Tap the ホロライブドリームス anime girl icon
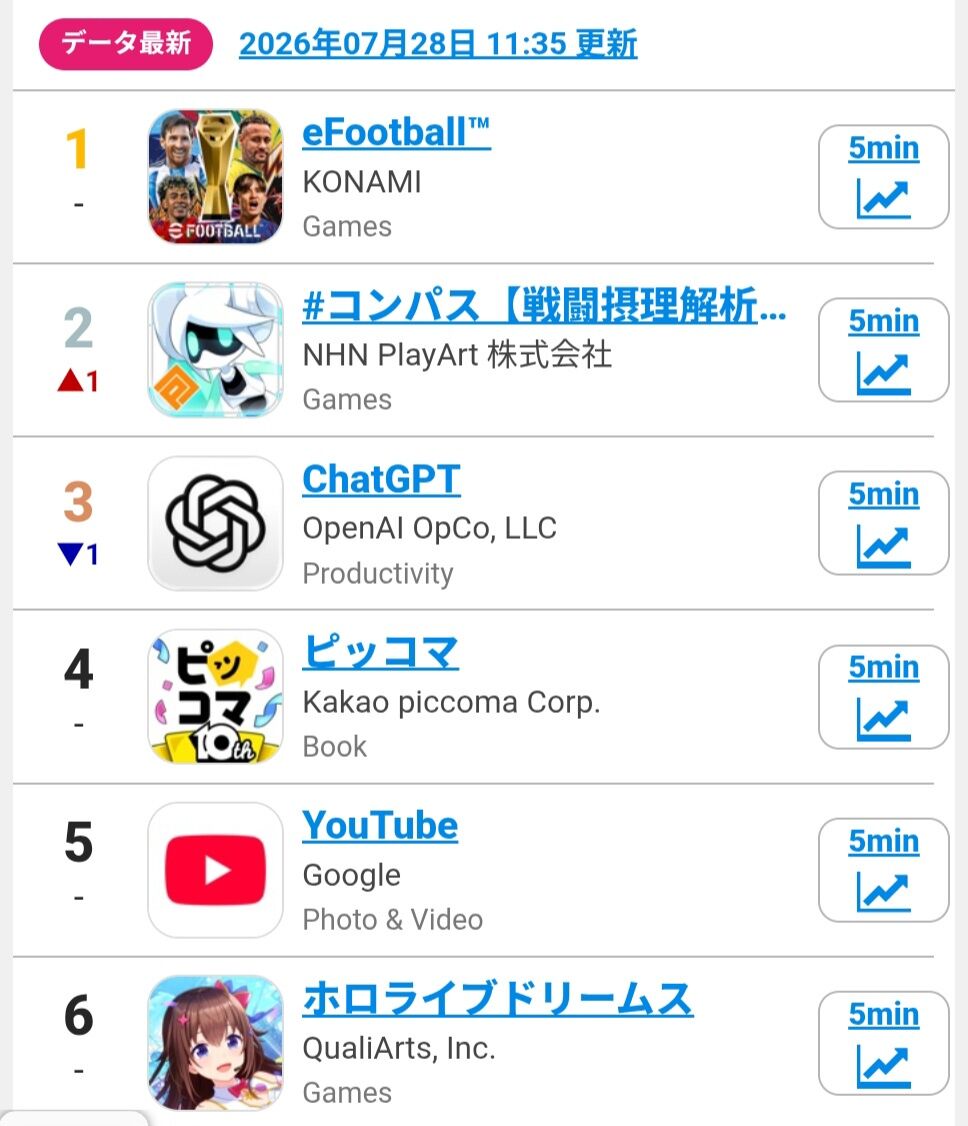This screenshot has width=968, height=1126. click(x=215, y=1043)
